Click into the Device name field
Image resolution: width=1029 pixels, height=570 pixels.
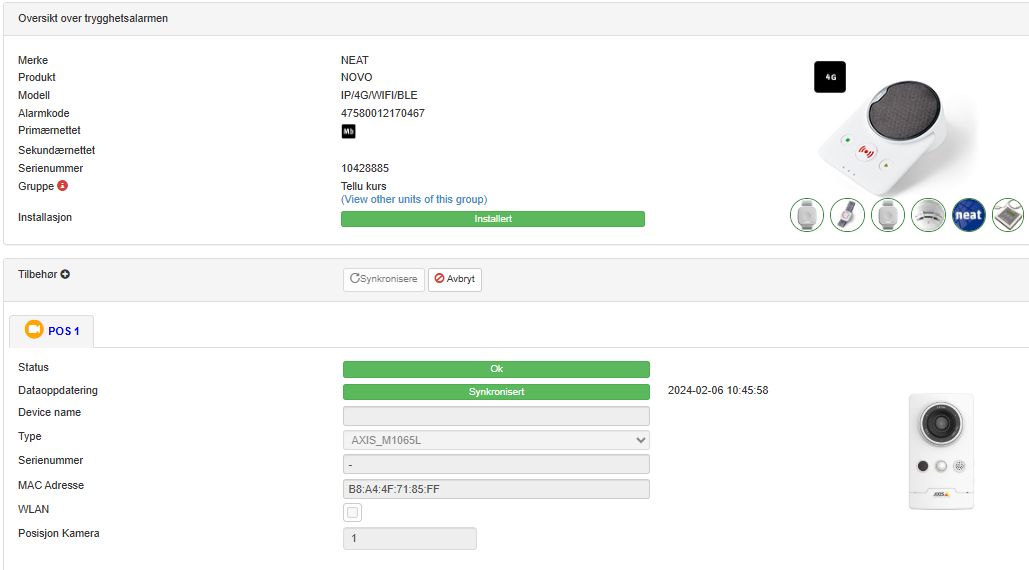pos(496,416)
